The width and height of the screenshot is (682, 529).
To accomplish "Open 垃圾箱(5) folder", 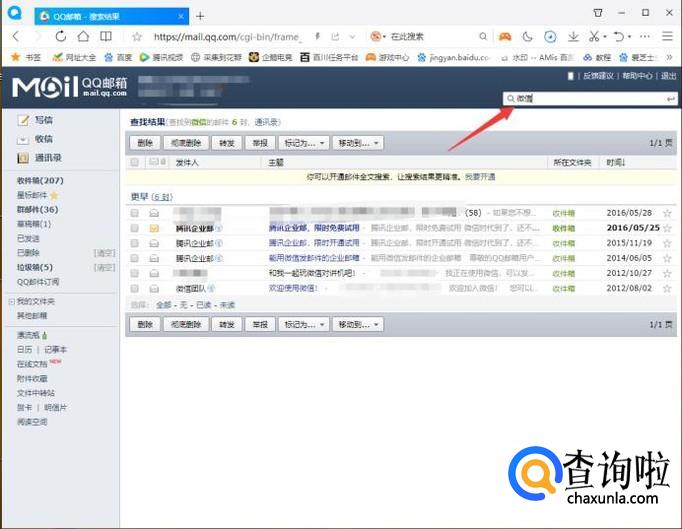I will (35, 267).
